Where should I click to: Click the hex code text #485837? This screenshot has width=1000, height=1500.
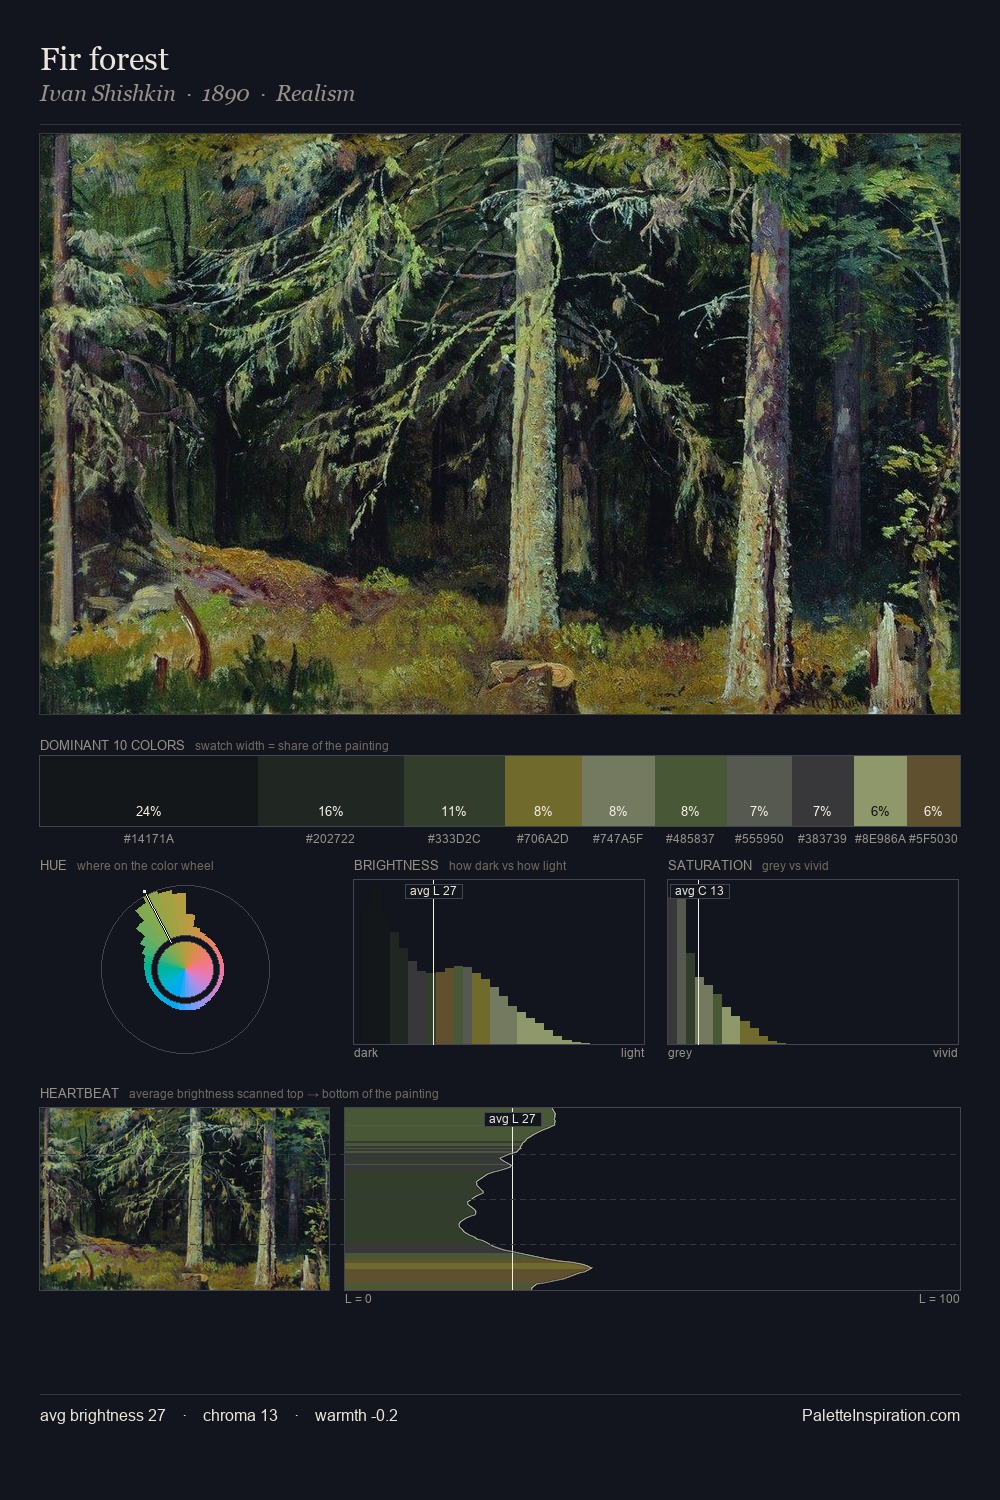690,839
